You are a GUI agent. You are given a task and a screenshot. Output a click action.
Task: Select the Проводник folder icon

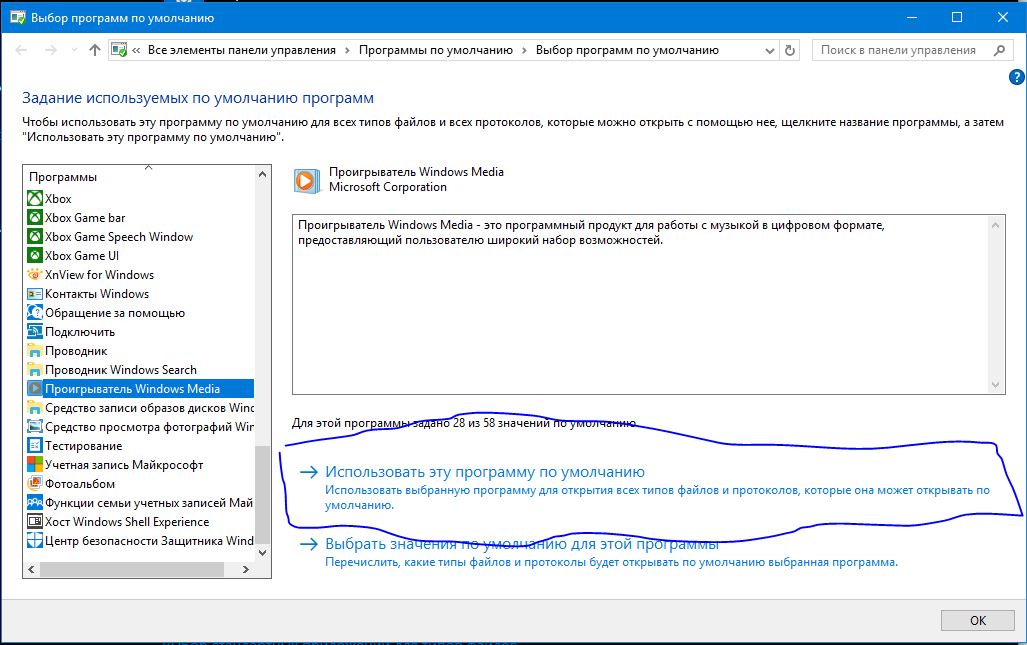click(35, 351)
